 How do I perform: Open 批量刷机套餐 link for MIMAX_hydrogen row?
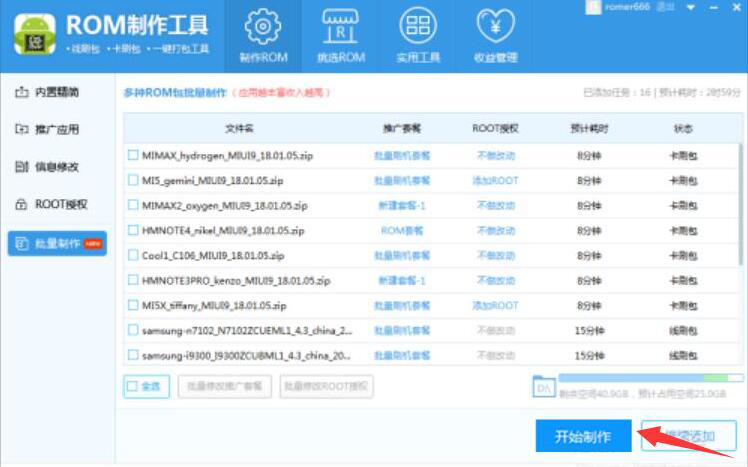(x=402, y=156)
